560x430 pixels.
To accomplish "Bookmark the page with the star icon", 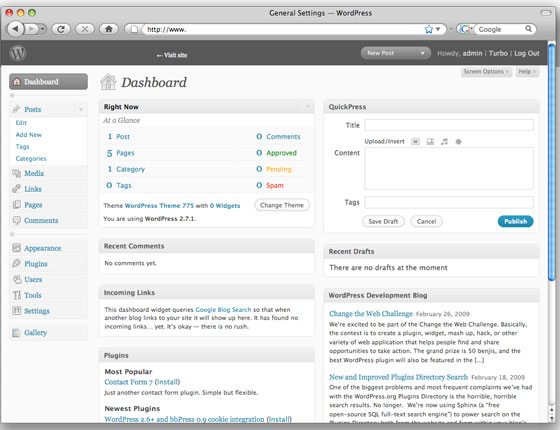I will click(x=429, y=29).
